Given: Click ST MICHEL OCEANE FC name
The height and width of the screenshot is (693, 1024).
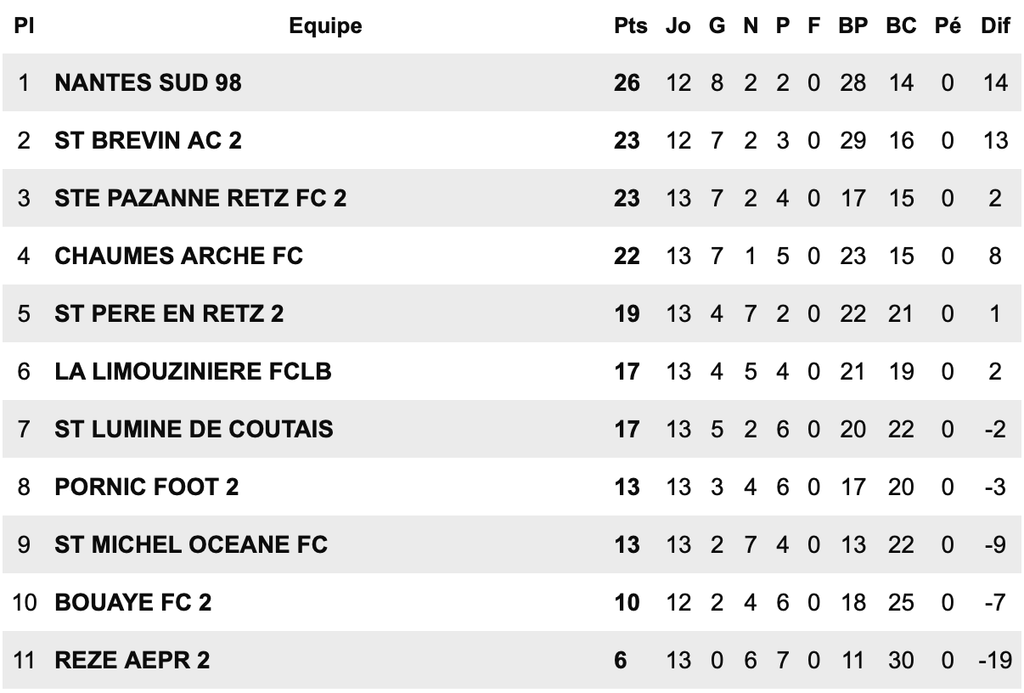Looking at the screenshot, I should (x=191, y=544).
